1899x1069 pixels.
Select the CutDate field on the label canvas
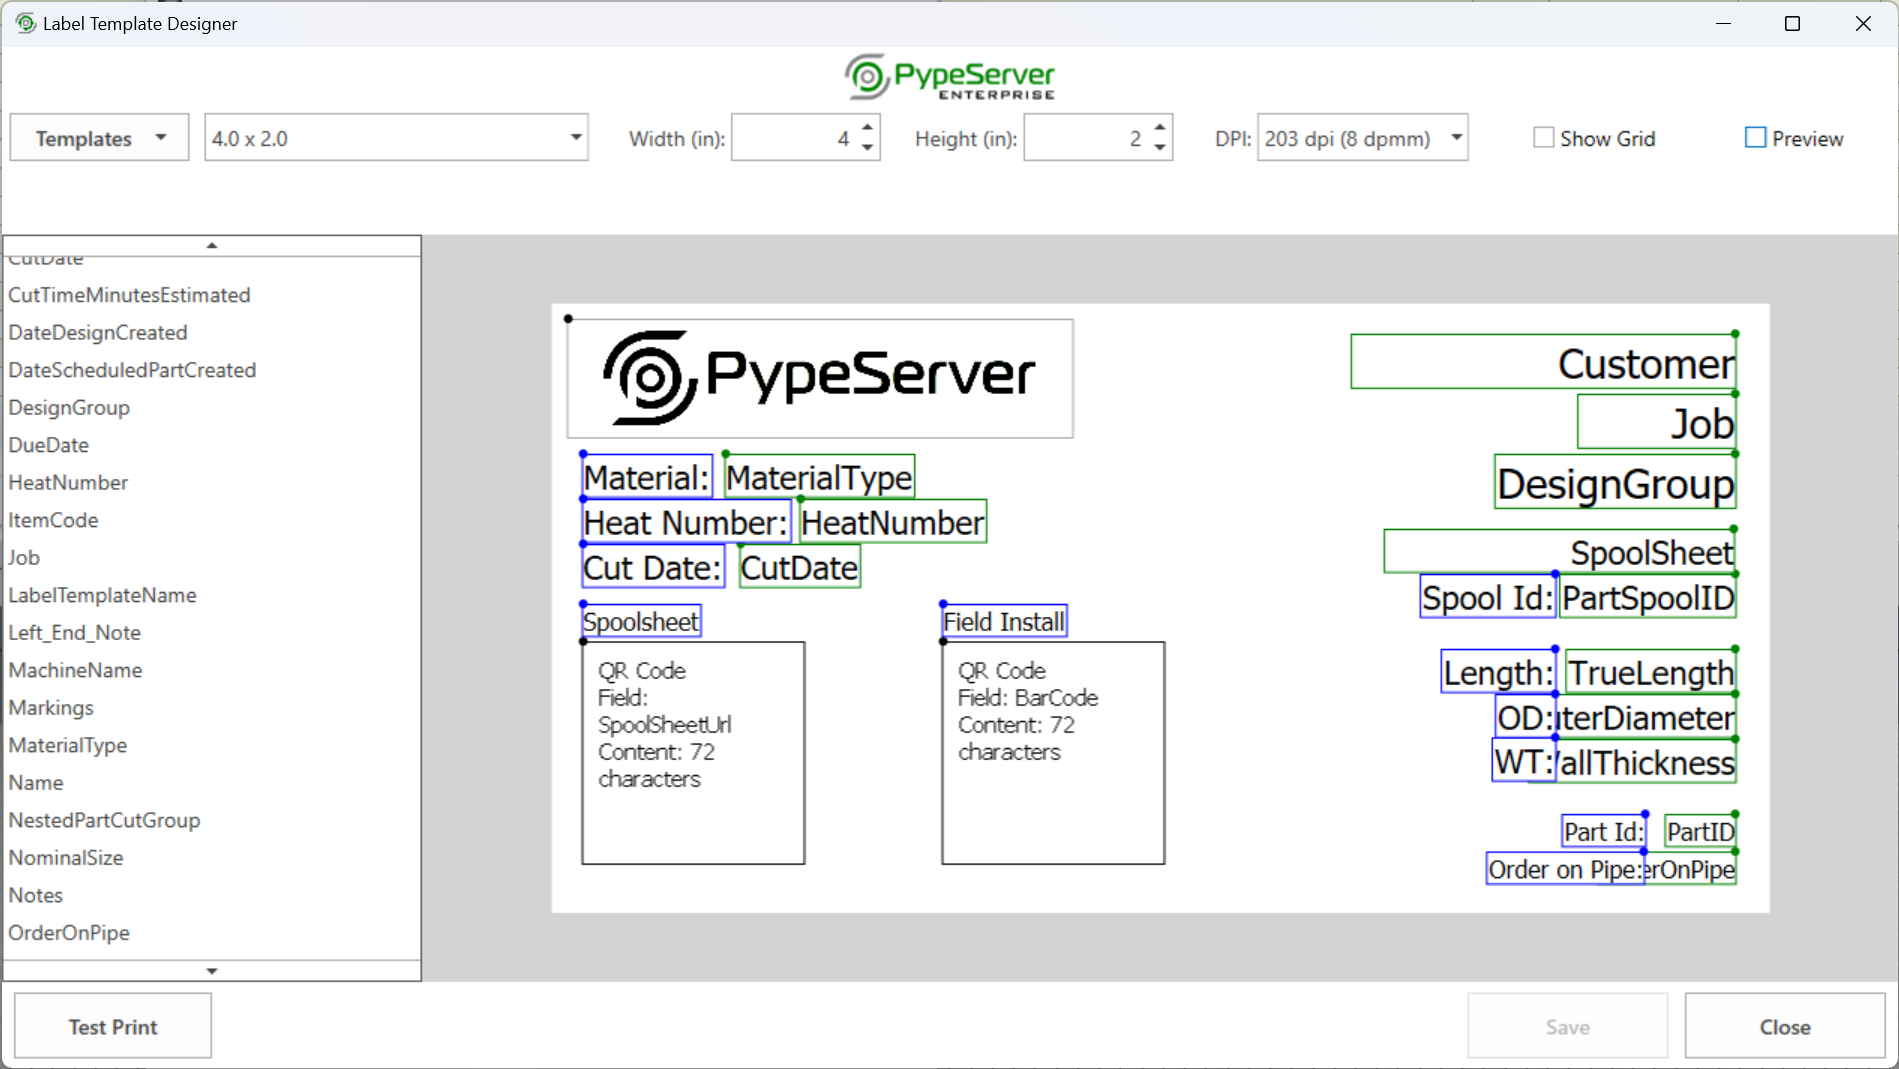point(800,567)
